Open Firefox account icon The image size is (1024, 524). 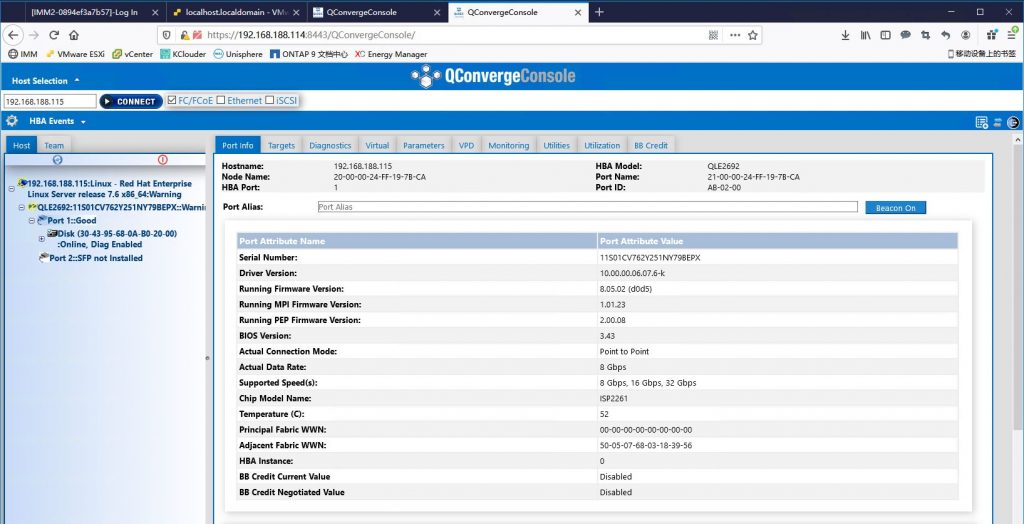[965, 35]
